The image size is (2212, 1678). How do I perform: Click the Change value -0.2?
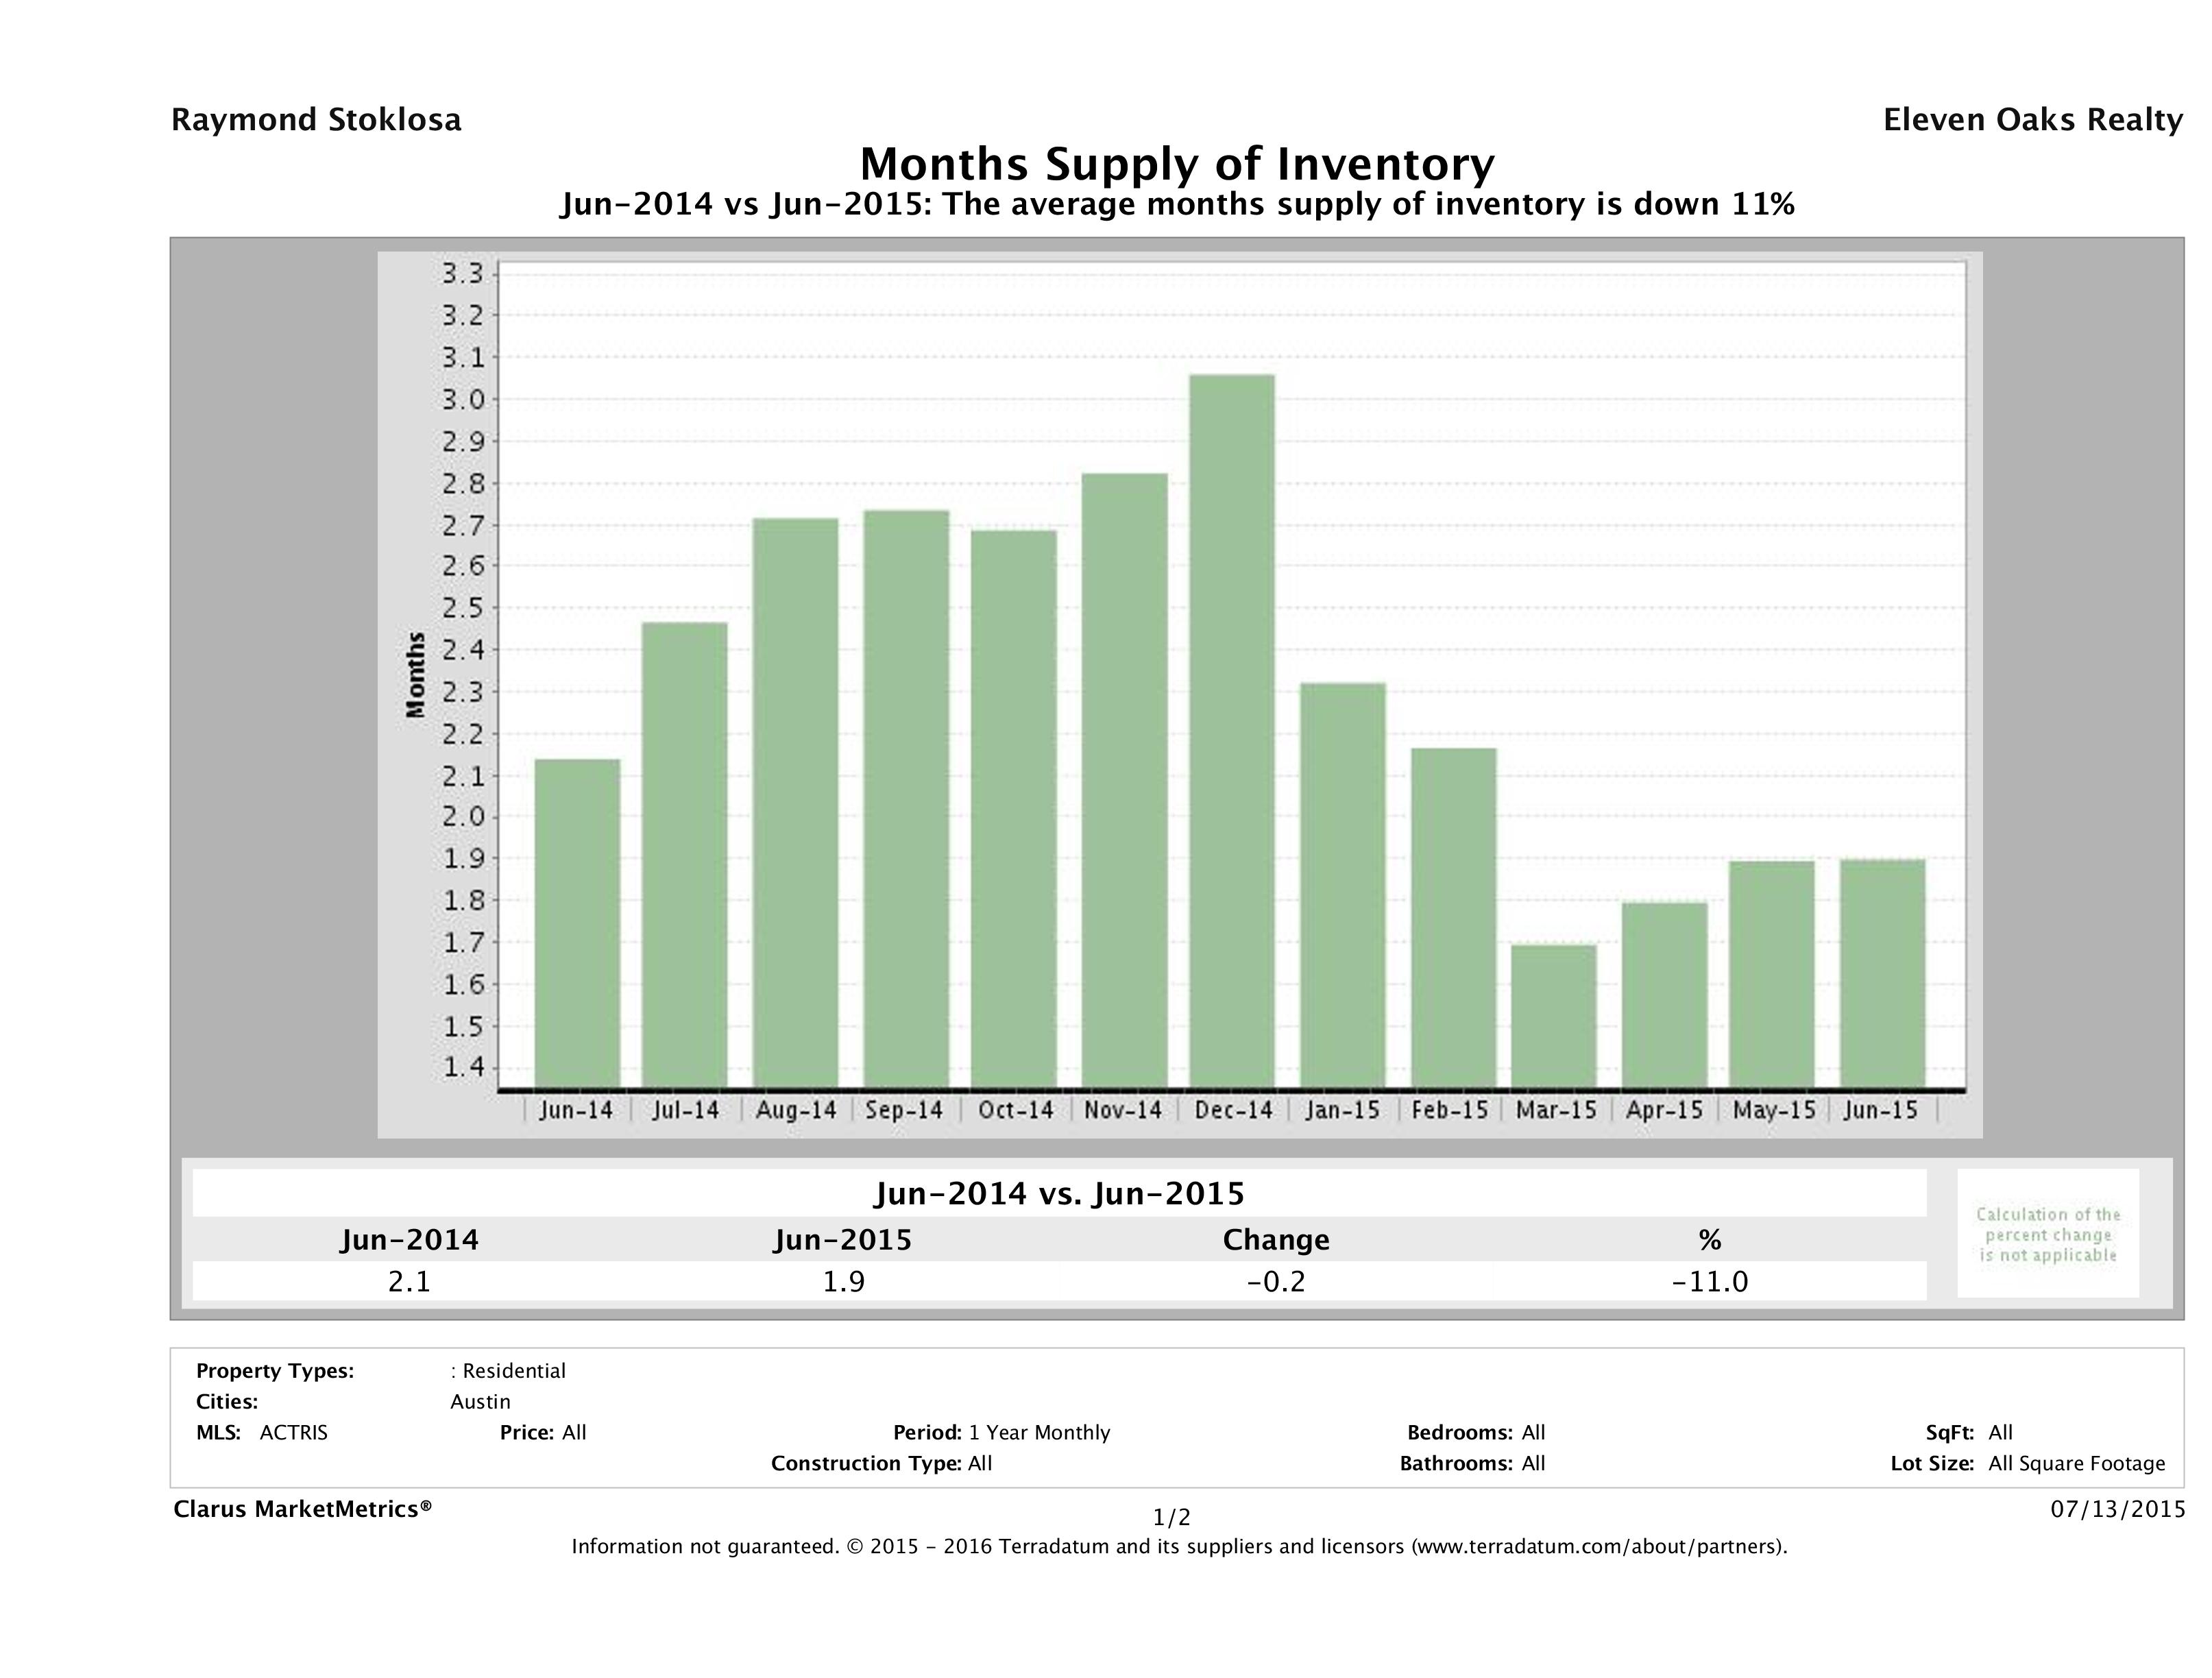[x=1276, y=1282]
